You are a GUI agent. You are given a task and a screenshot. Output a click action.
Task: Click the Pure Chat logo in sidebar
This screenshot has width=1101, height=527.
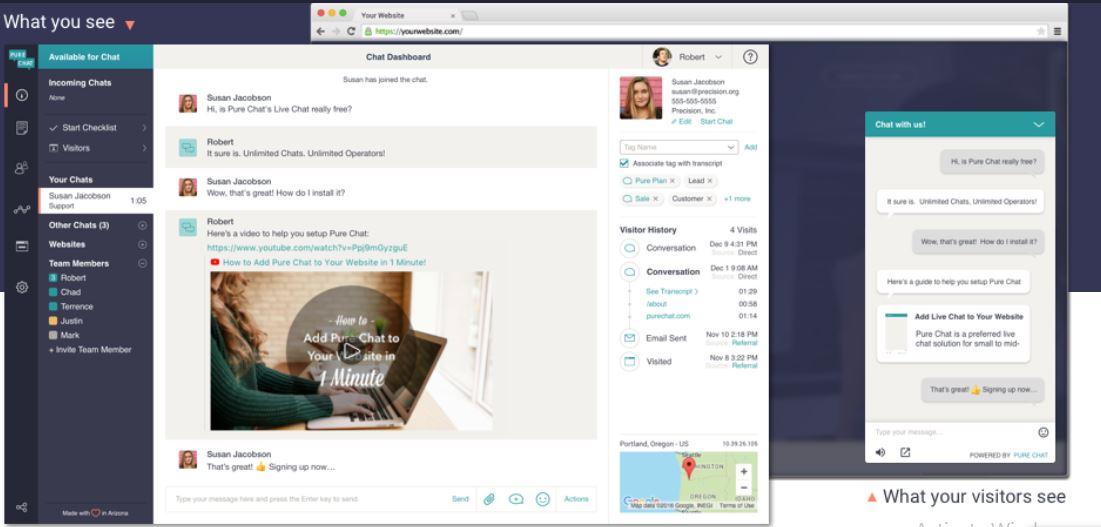pyautogui.click(x=21, y=59)
